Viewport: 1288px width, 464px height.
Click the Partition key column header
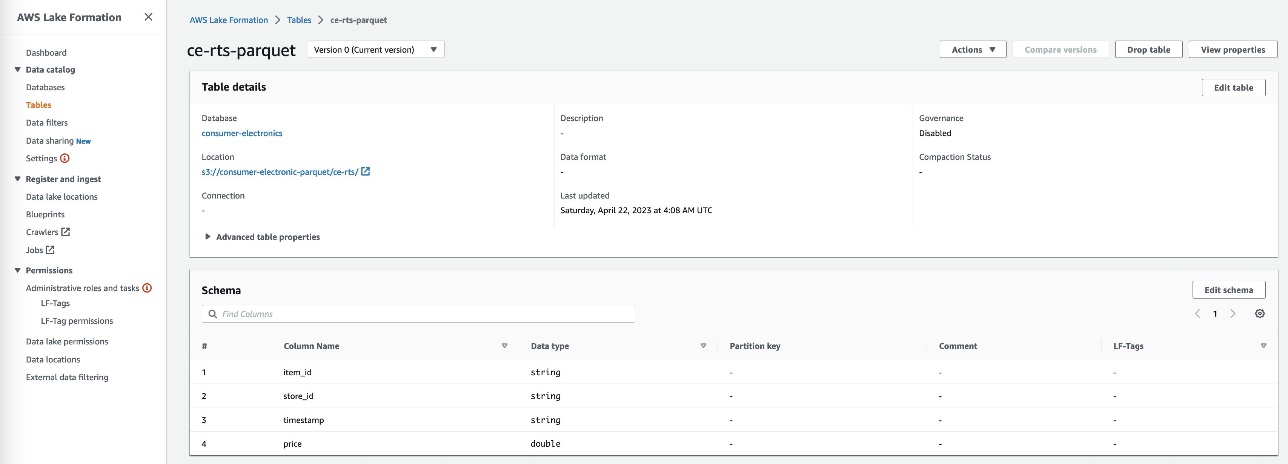(755, 346)
